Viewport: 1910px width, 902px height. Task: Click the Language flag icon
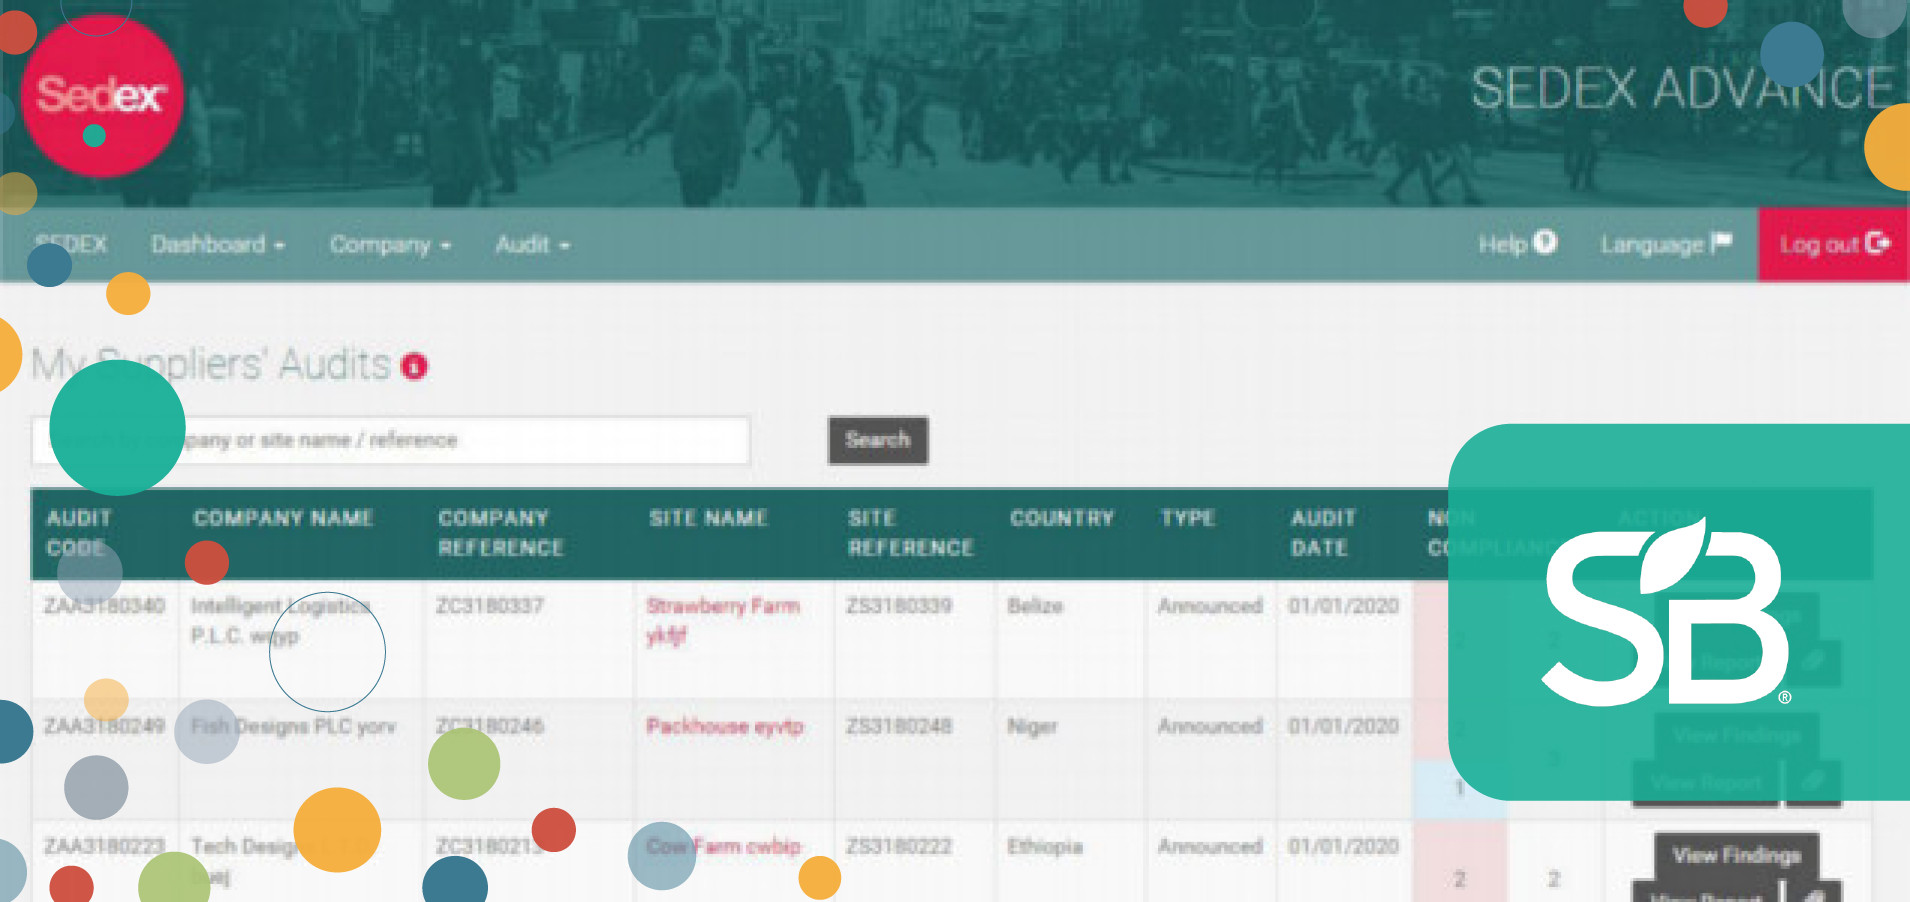[x=1723, y=242]
